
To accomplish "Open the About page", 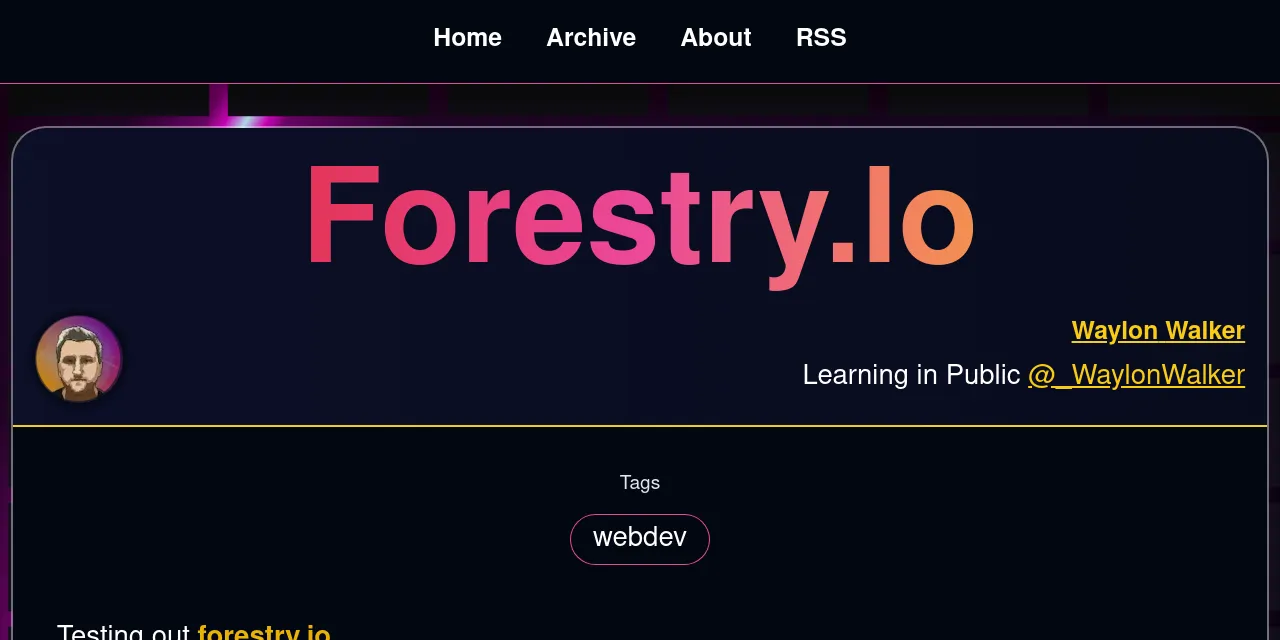I will pos(716,37).
